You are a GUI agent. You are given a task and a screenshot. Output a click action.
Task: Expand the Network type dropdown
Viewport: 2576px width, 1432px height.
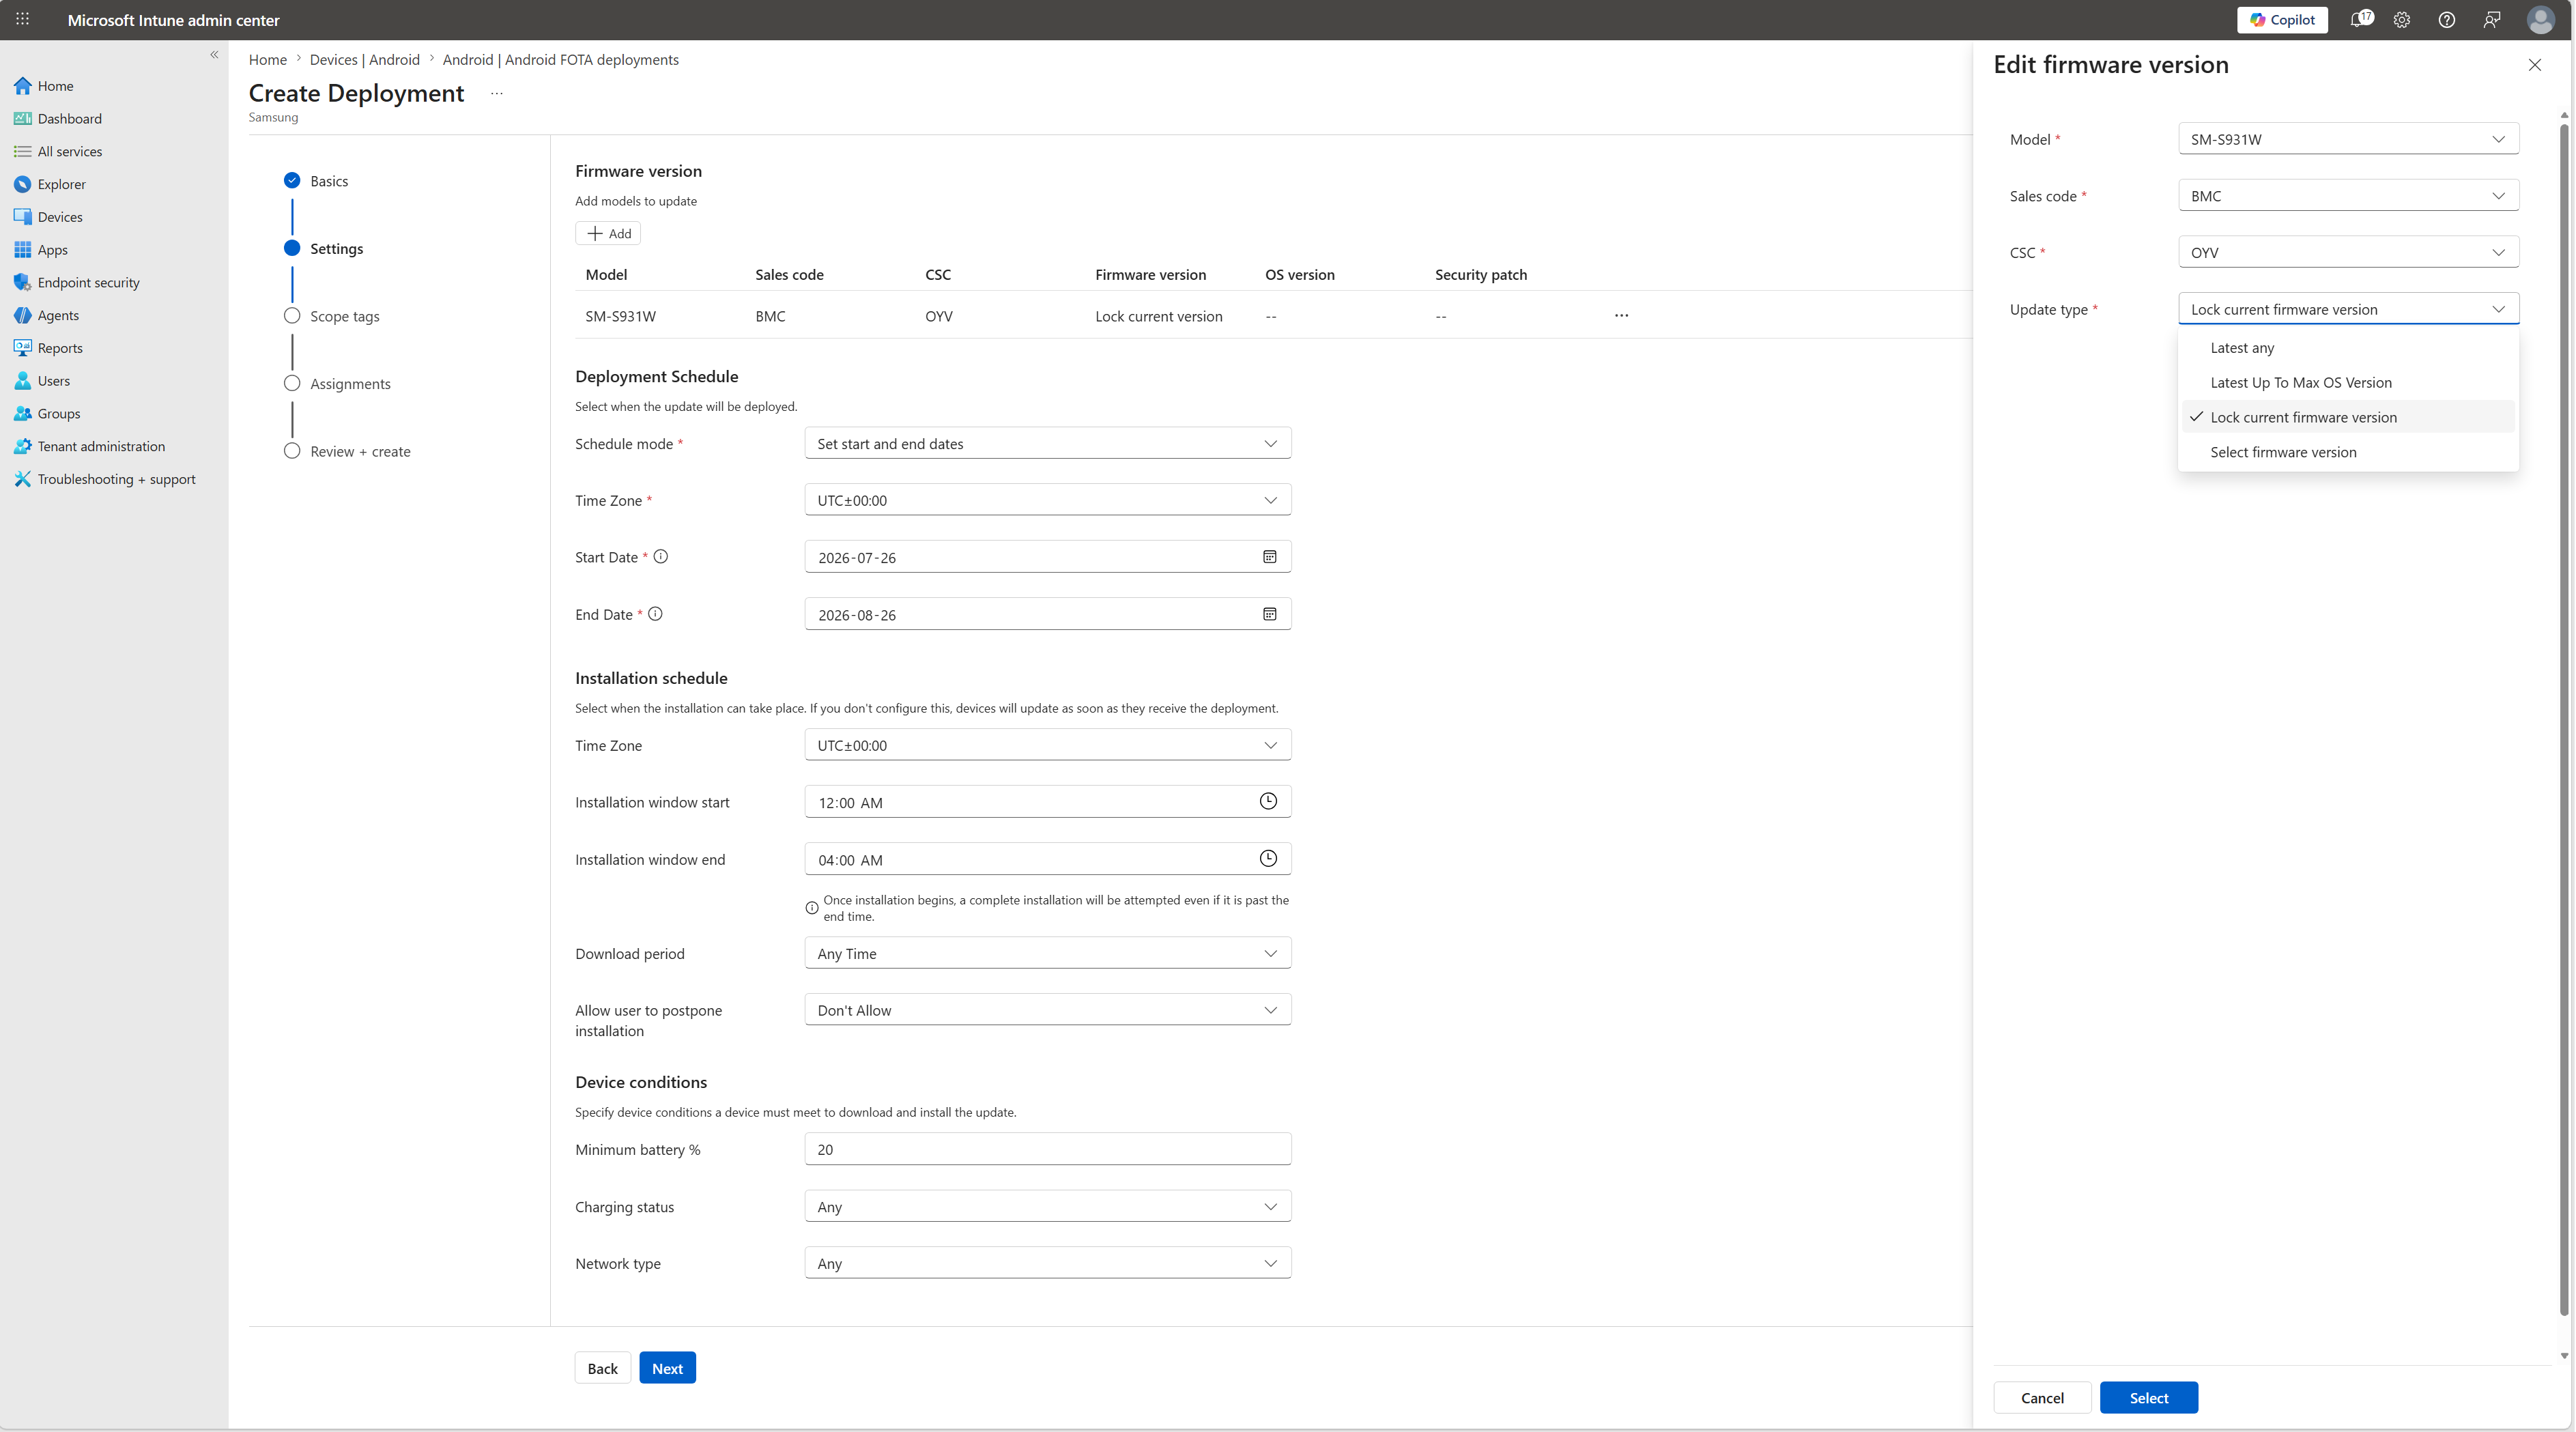pos(1048,1263)
